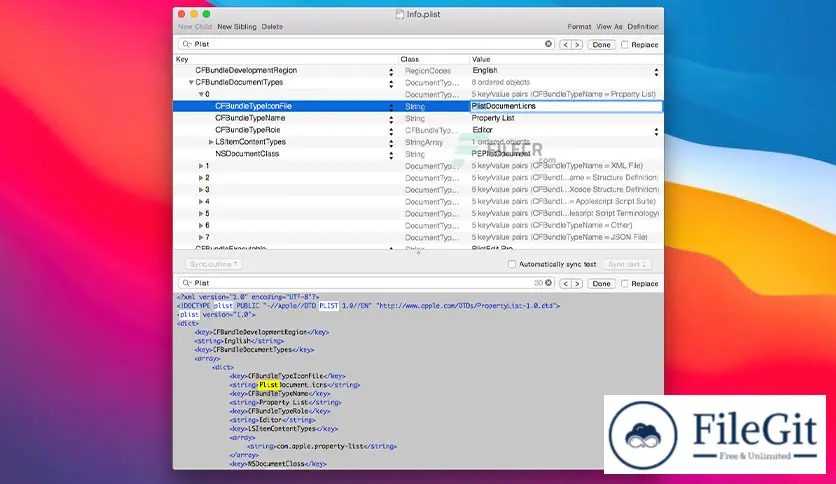Expand the LSItemContentTypes row
This screenshot has width=836, height=484.
[x=211, y=142]
